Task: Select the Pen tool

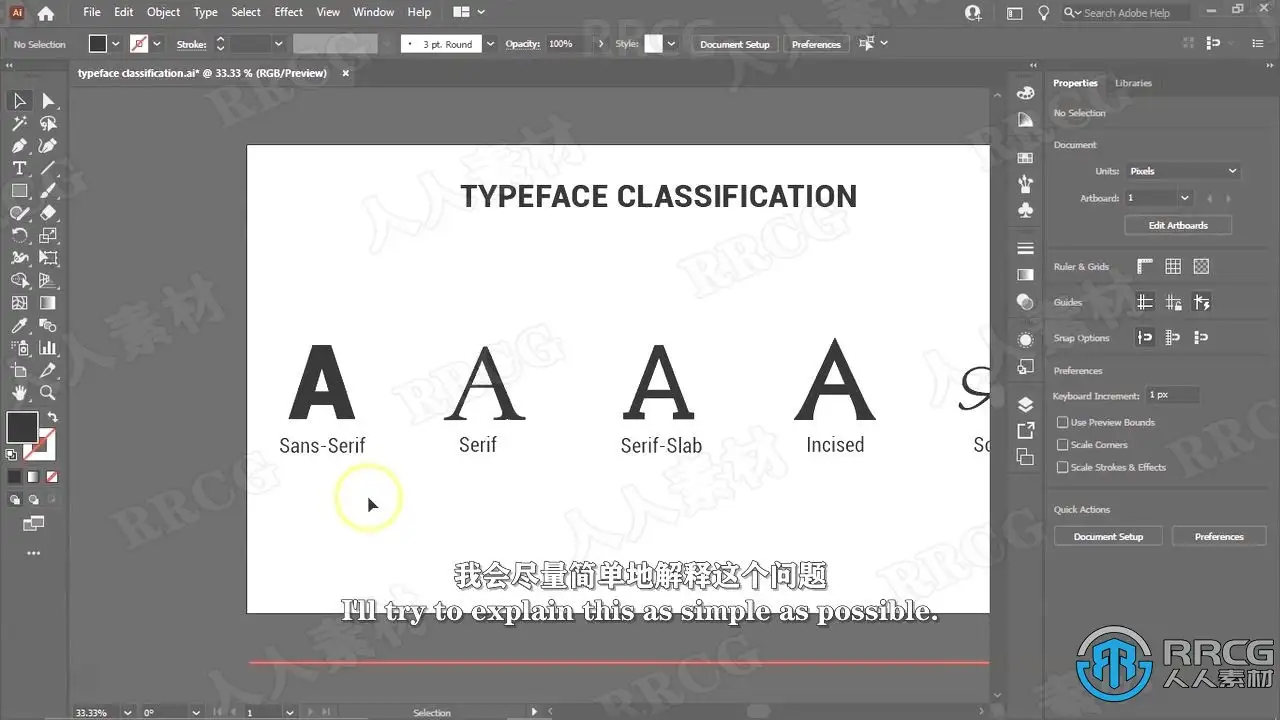Action: coord(19,146)
